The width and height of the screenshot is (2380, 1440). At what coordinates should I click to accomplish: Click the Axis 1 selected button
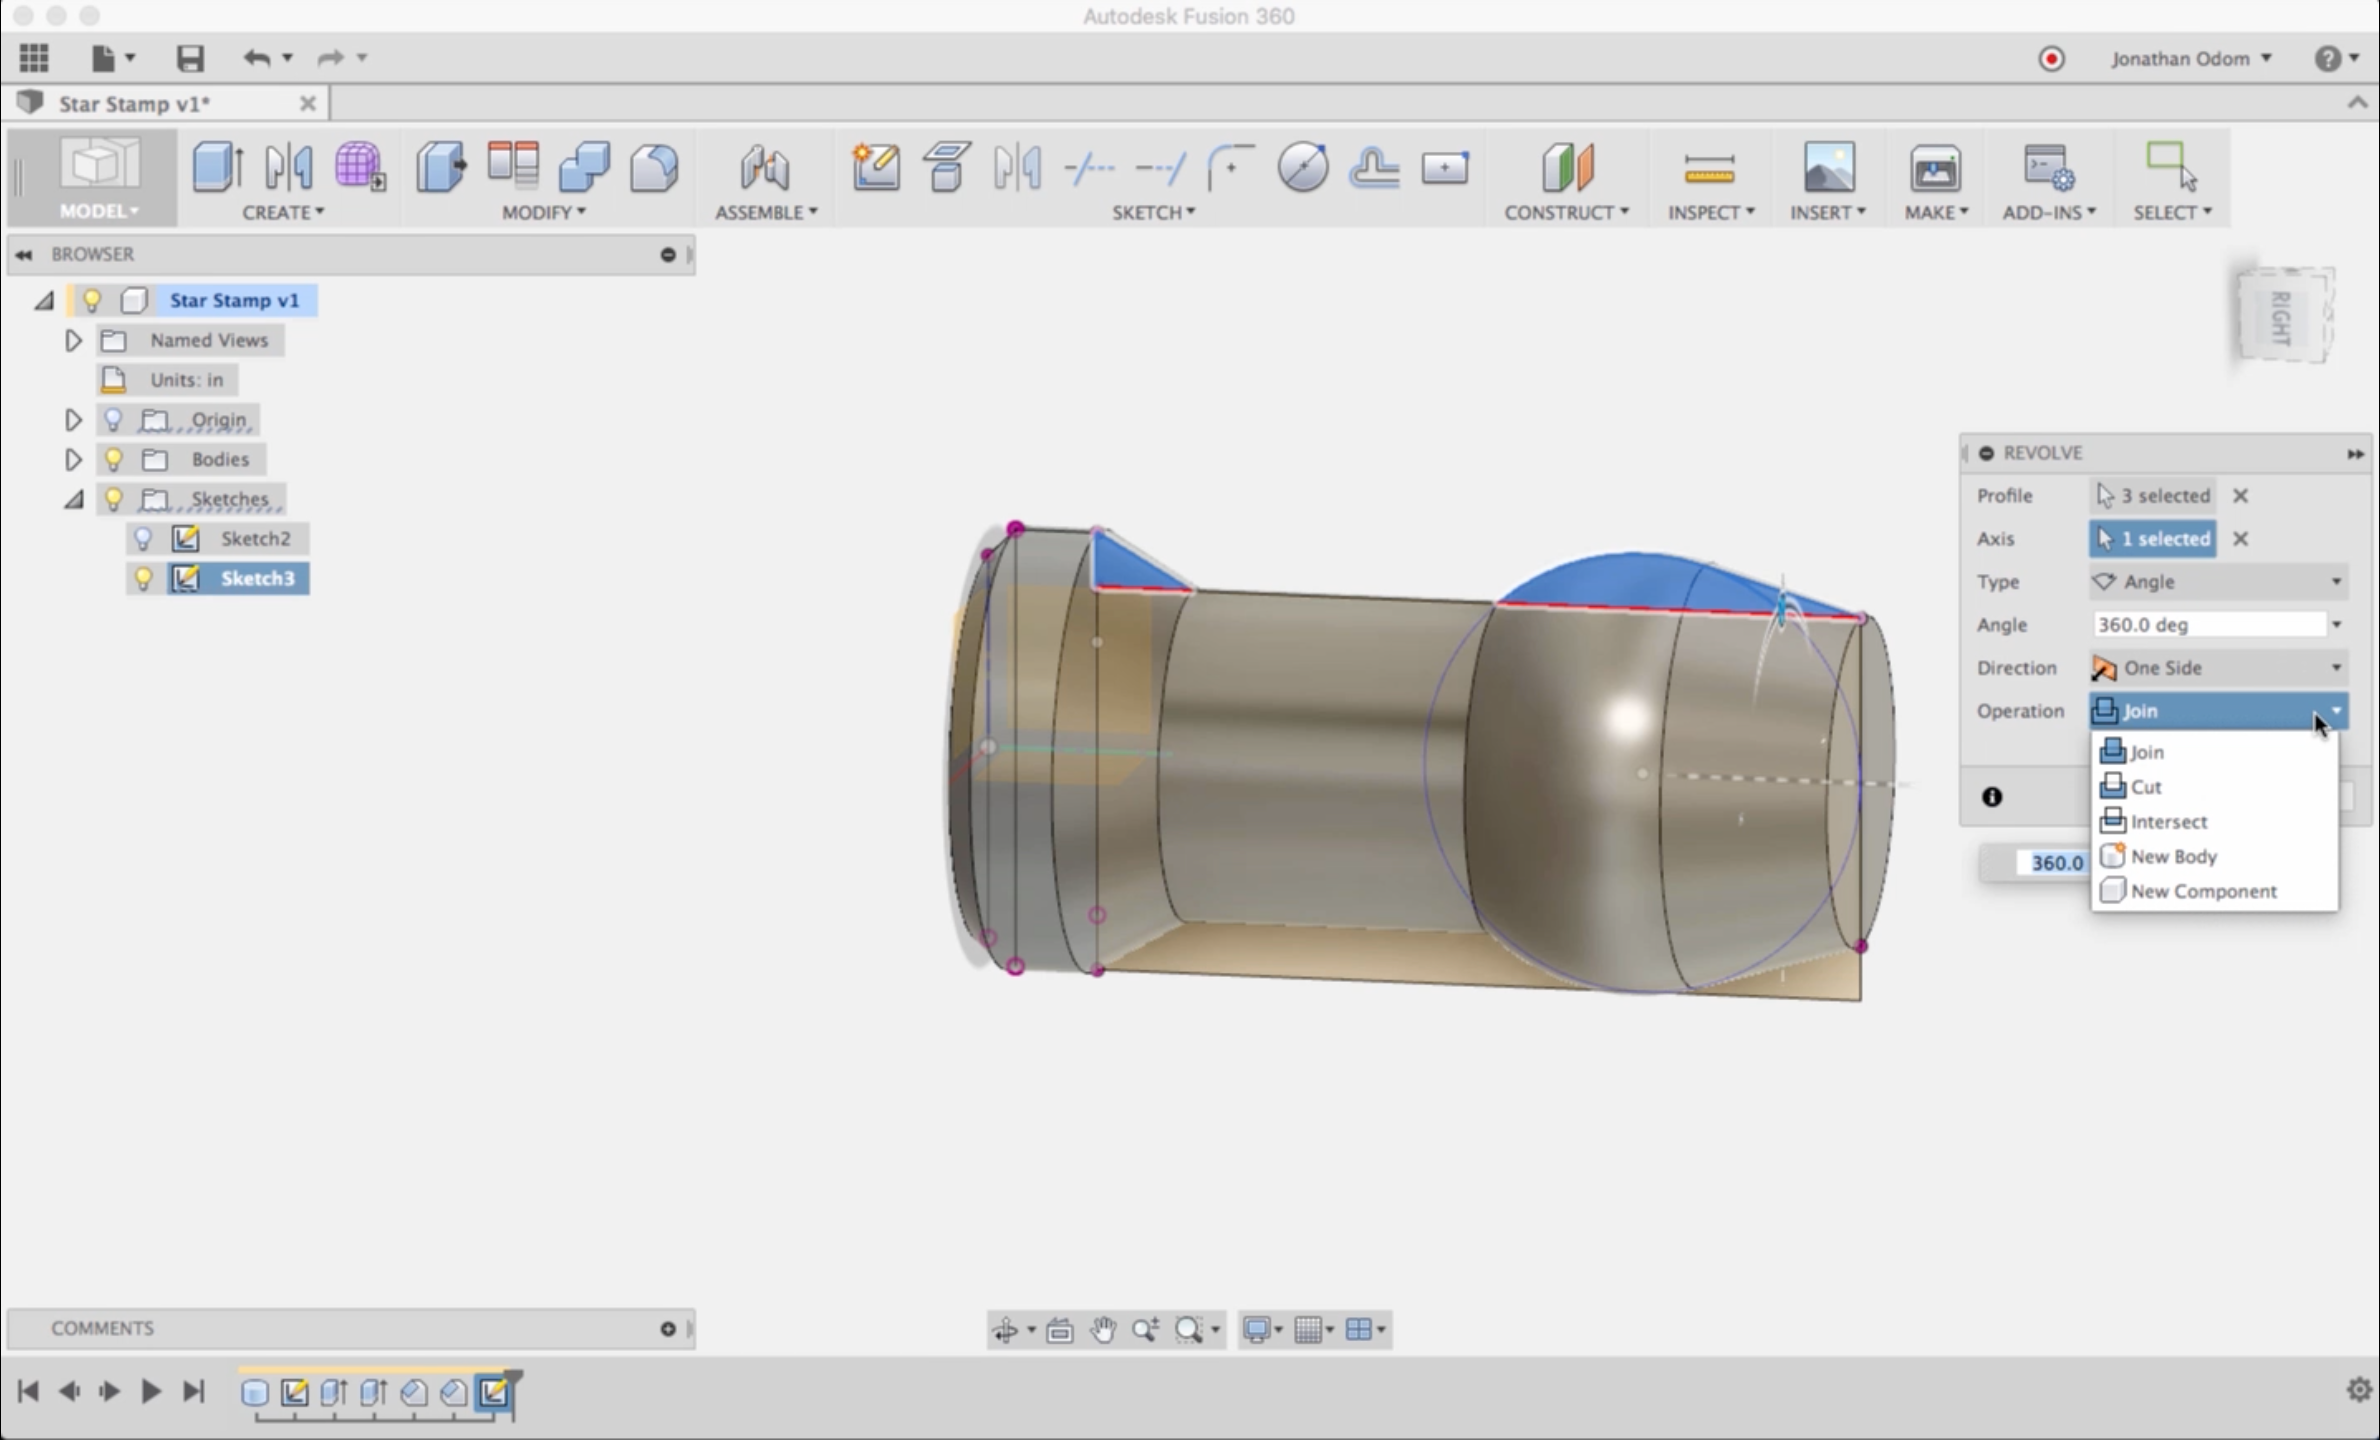pos(2152,539)
